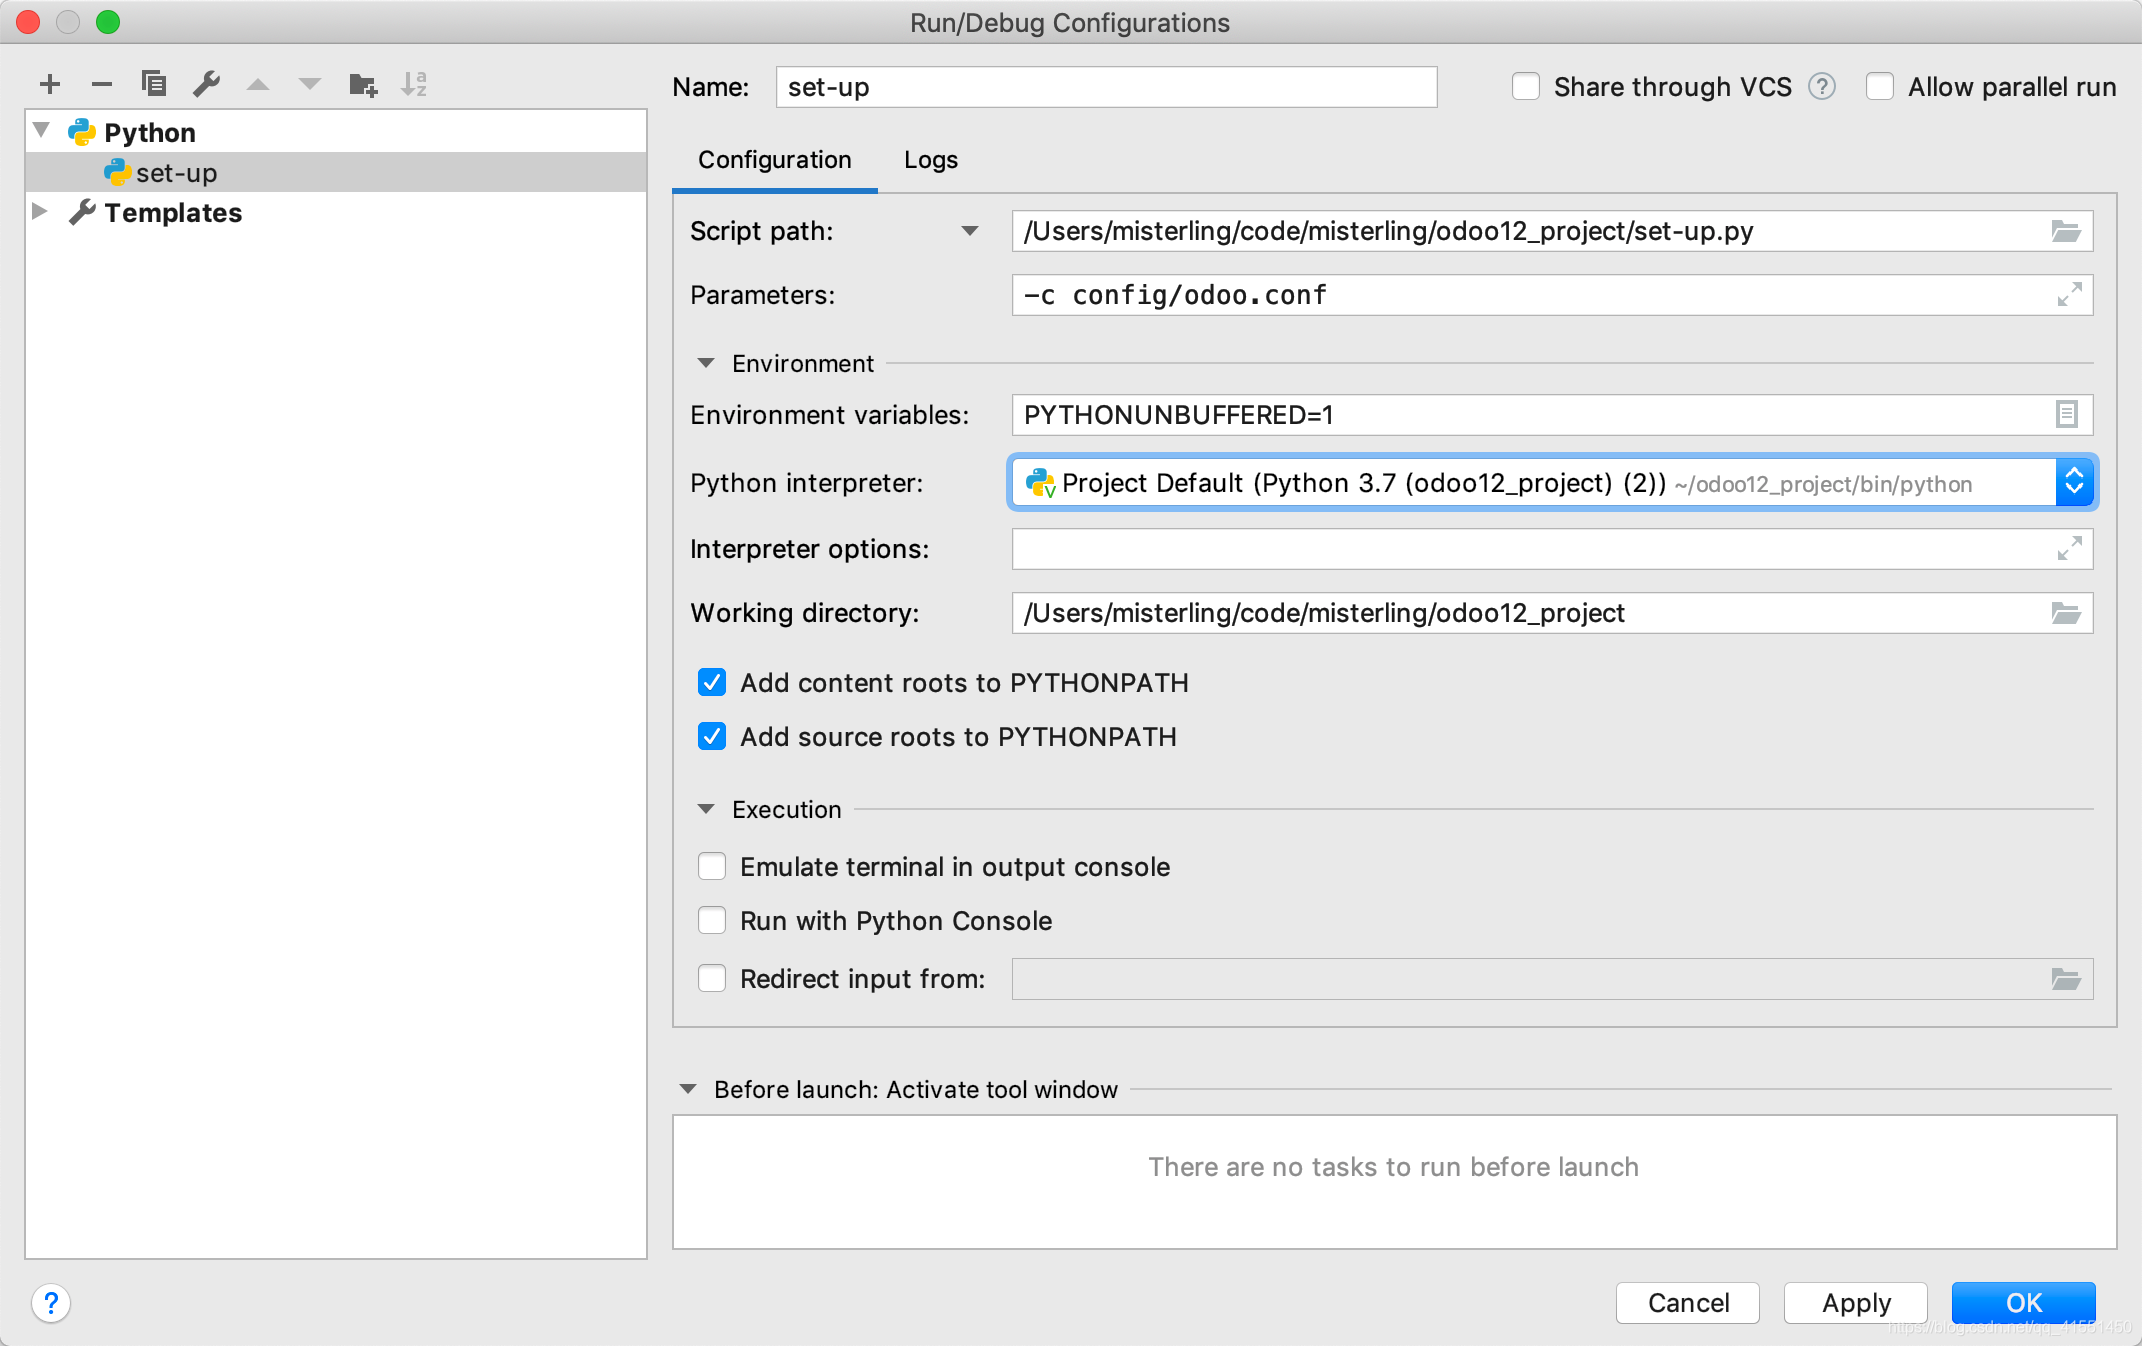Collapse the Before launch section

688,1089
